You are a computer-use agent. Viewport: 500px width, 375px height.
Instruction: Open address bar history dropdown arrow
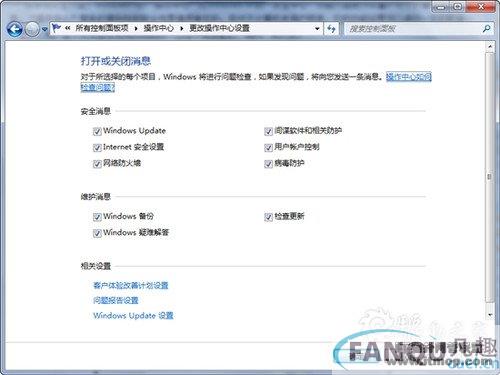point(317,29)
